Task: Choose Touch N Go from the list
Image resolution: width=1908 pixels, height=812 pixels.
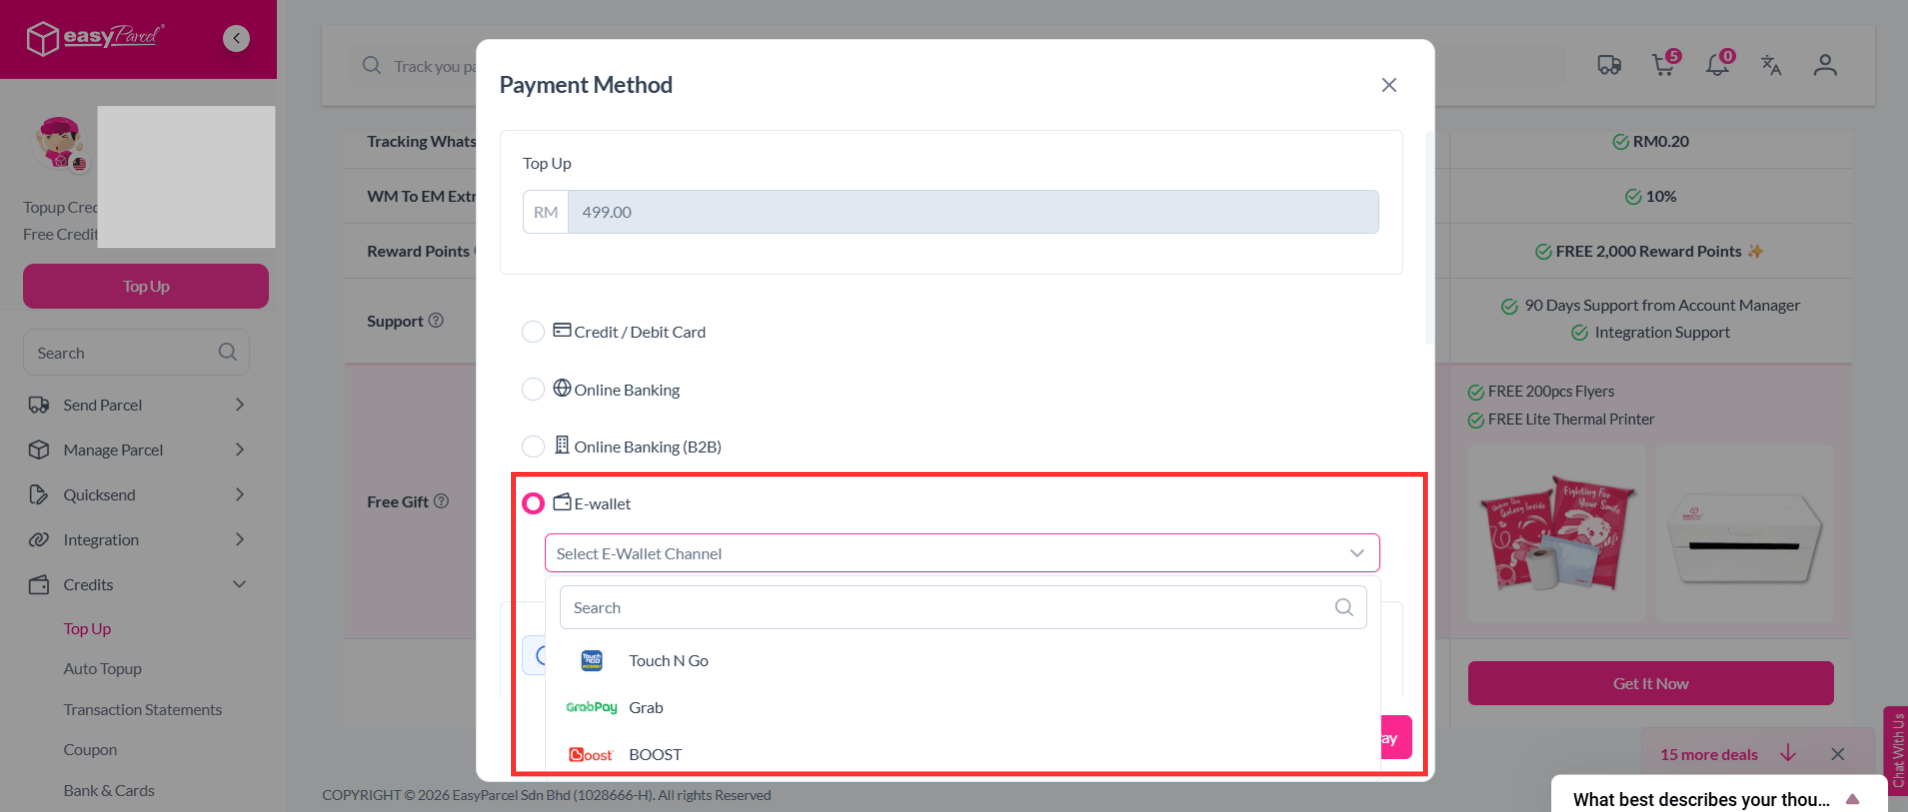Action: point(962,660)
